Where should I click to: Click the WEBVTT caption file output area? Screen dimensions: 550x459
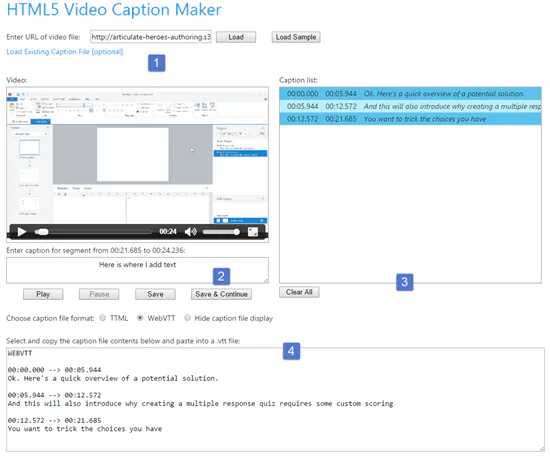[x=275, y=399]
